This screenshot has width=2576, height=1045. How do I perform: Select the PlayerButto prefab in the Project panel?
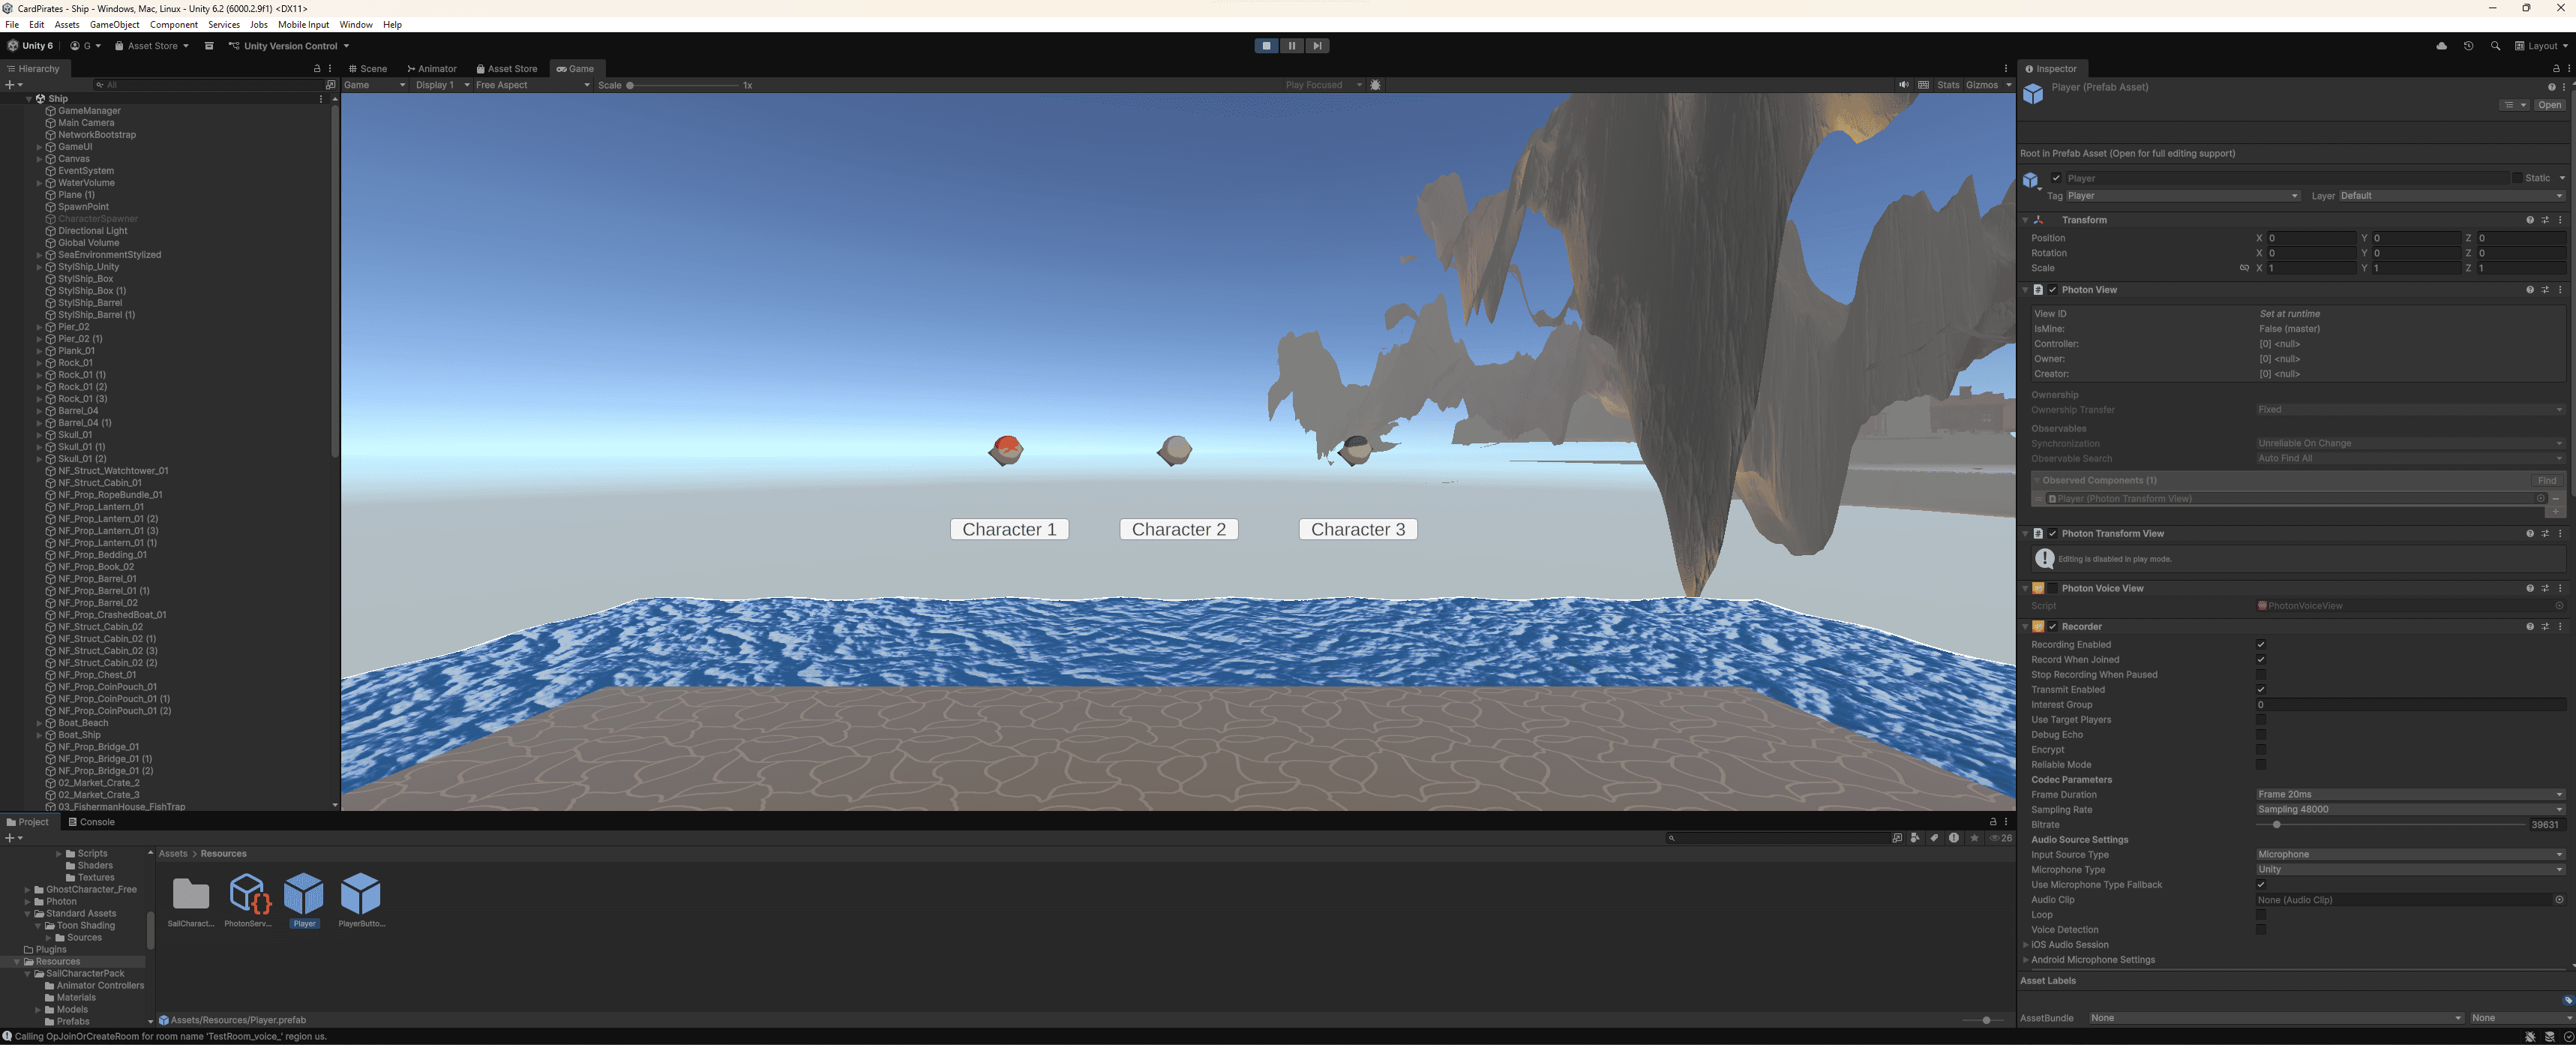(361, 897)
